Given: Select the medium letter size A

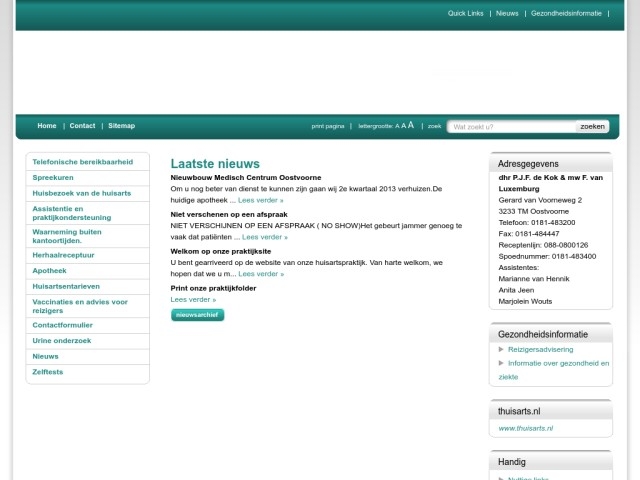Looking at the screenshot, I should 403,126.
